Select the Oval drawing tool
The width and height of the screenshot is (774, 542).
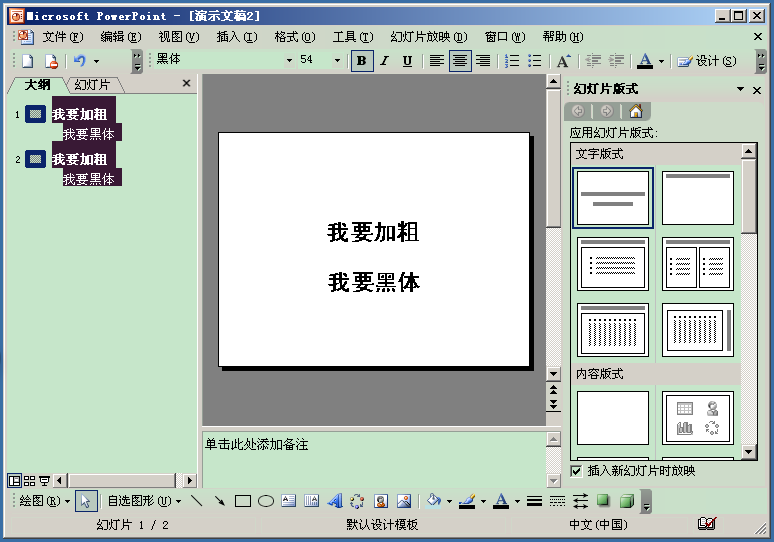266,502
